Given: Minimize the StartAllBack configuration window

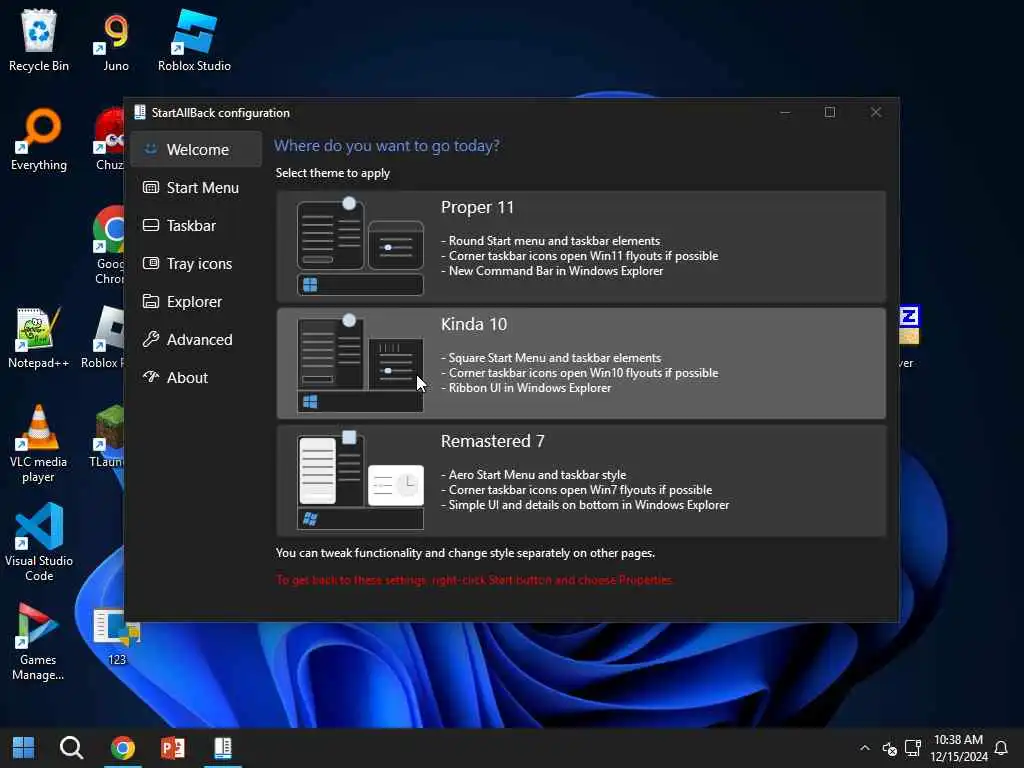Looking at the screenshot, I should [785, 112].
